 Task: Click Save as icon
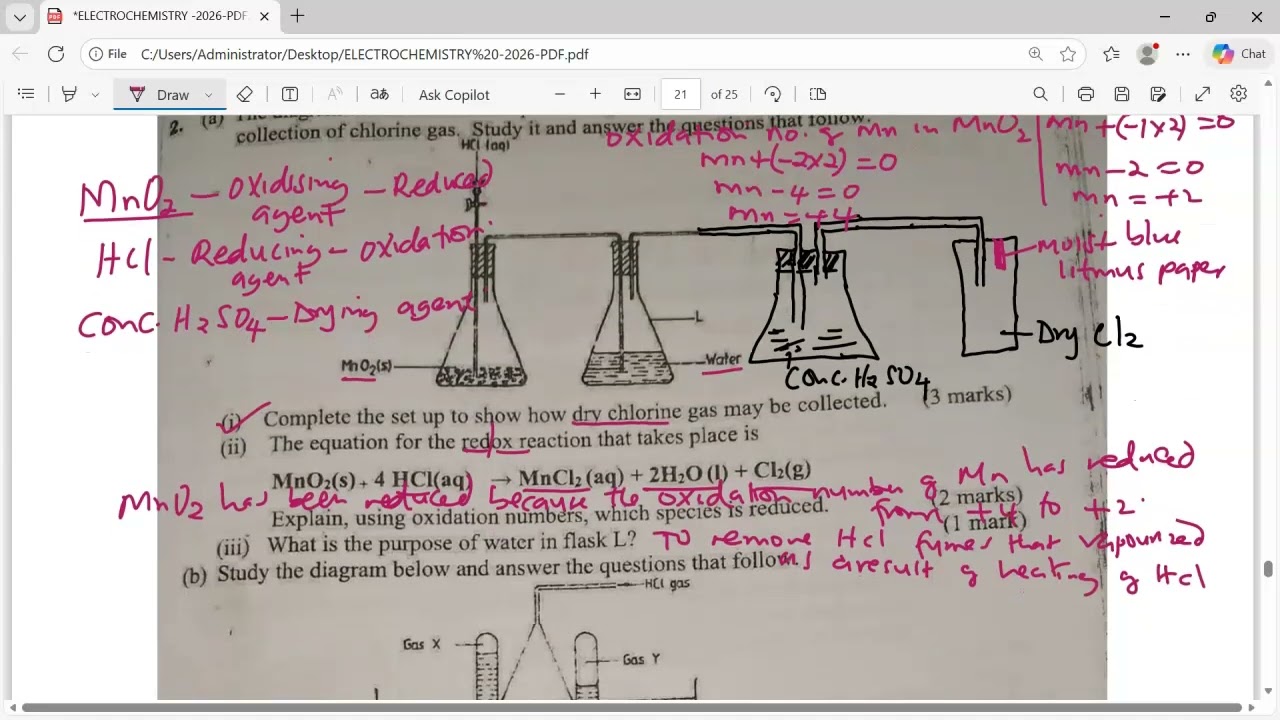(x=1158, y=94)
